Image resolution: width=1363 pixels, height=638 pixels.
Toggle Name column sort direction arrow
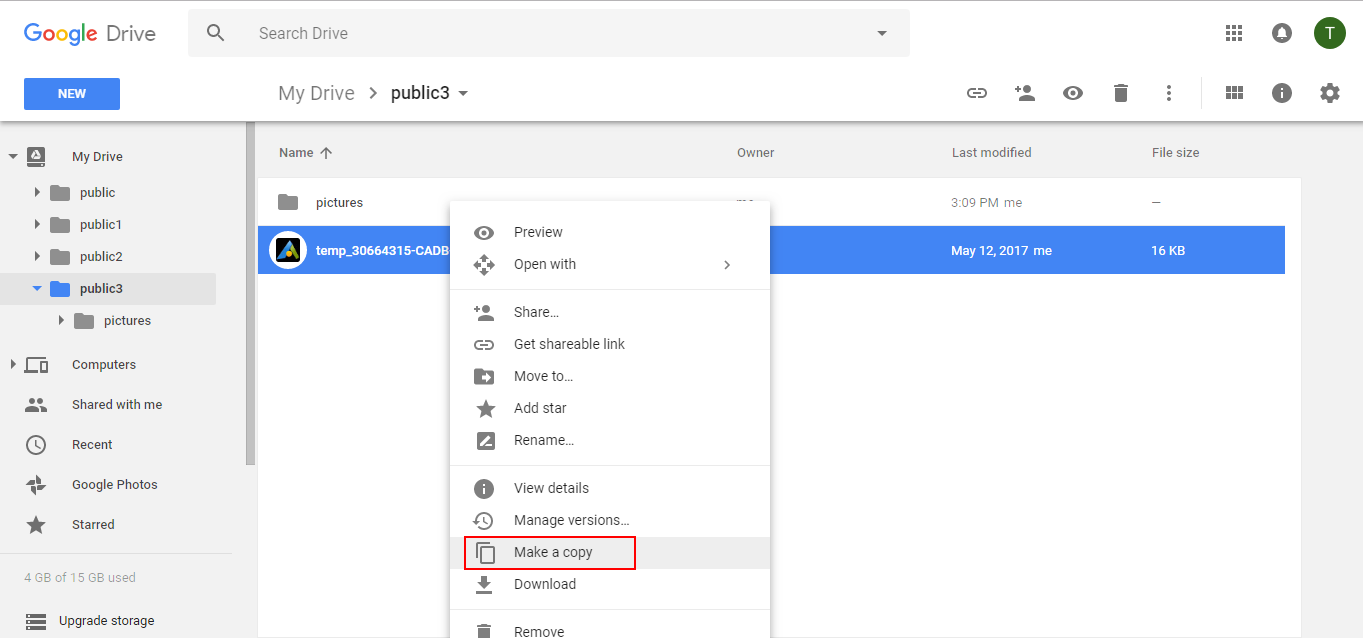(x=326, y=153)
